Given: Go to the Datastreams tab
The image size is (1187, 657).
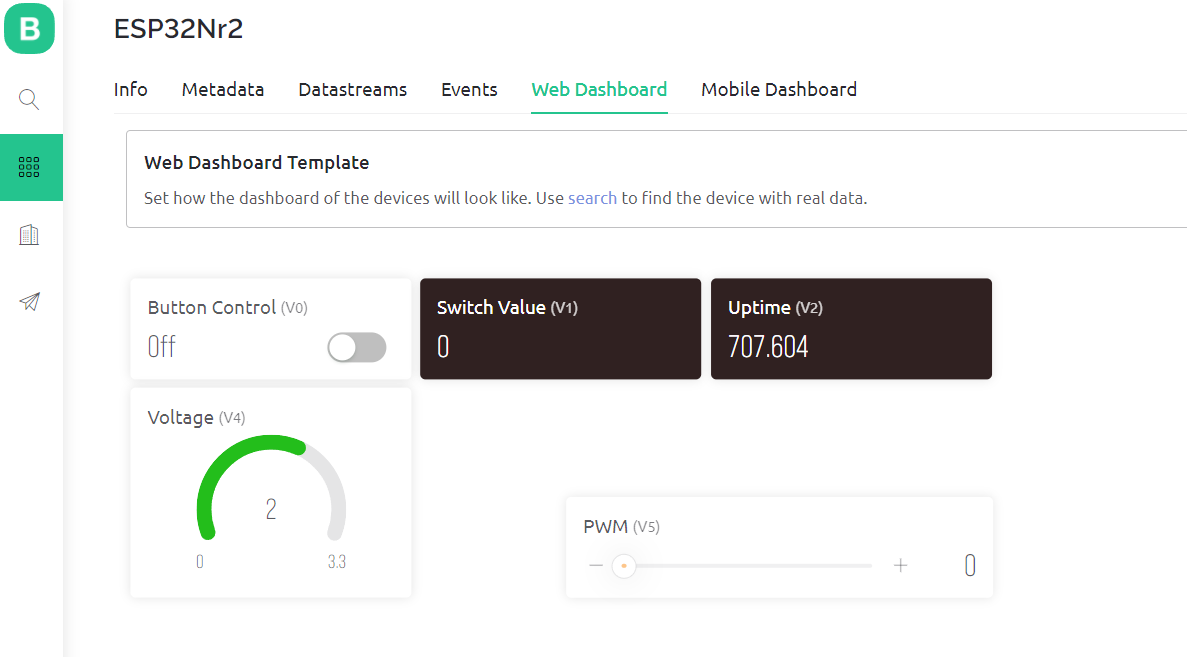Looking at the screenshot, I should tap(352, 90).
